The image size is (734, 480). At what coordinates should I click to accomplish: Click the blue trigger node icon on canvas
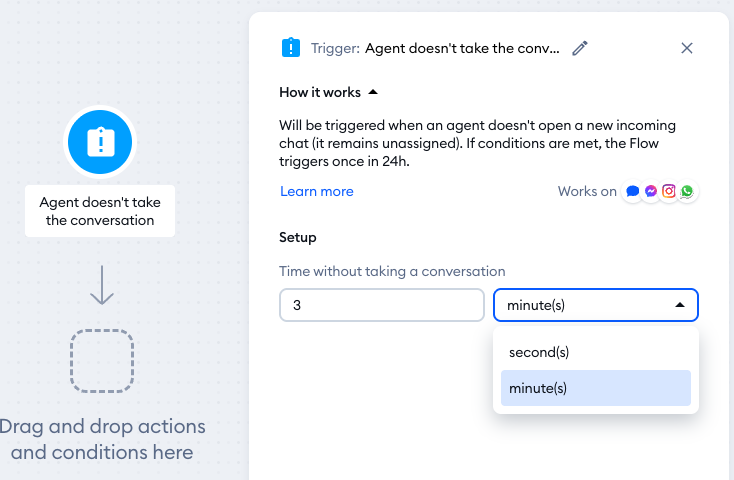pyautogui.click(x=100, y=143)
